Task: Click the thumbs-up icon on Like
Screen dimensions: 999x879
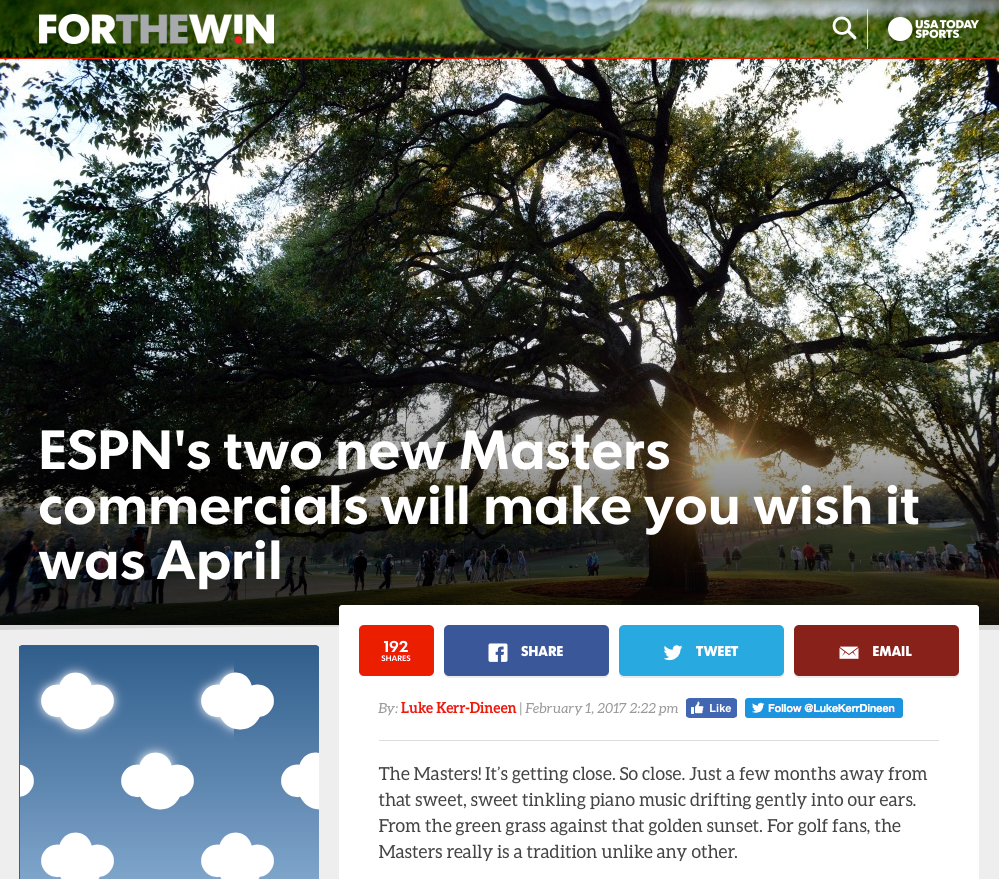Action: click(698, 708)
